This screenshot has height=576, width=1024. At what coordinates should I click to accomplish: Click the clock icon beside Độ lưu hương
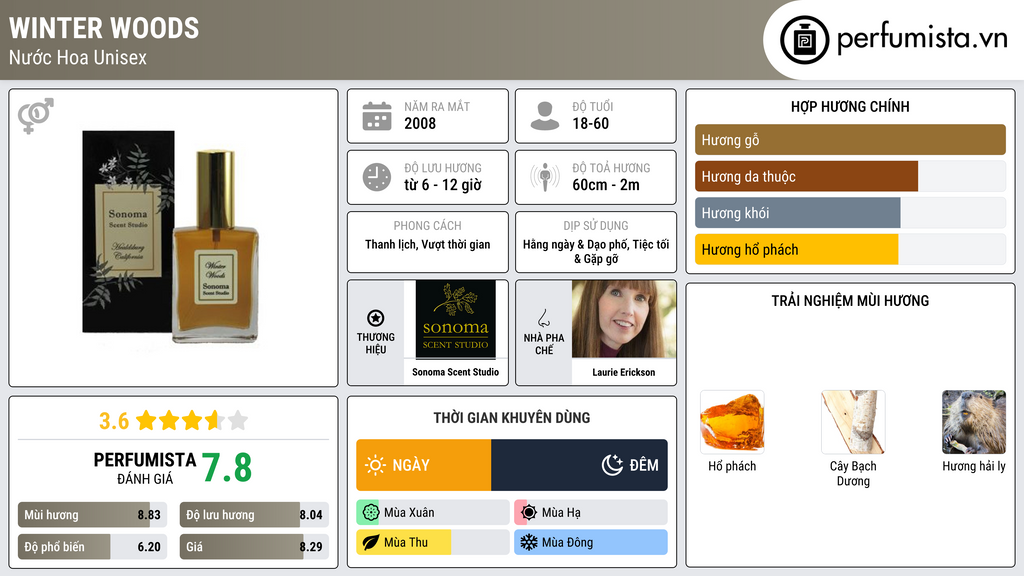point(377,177)
